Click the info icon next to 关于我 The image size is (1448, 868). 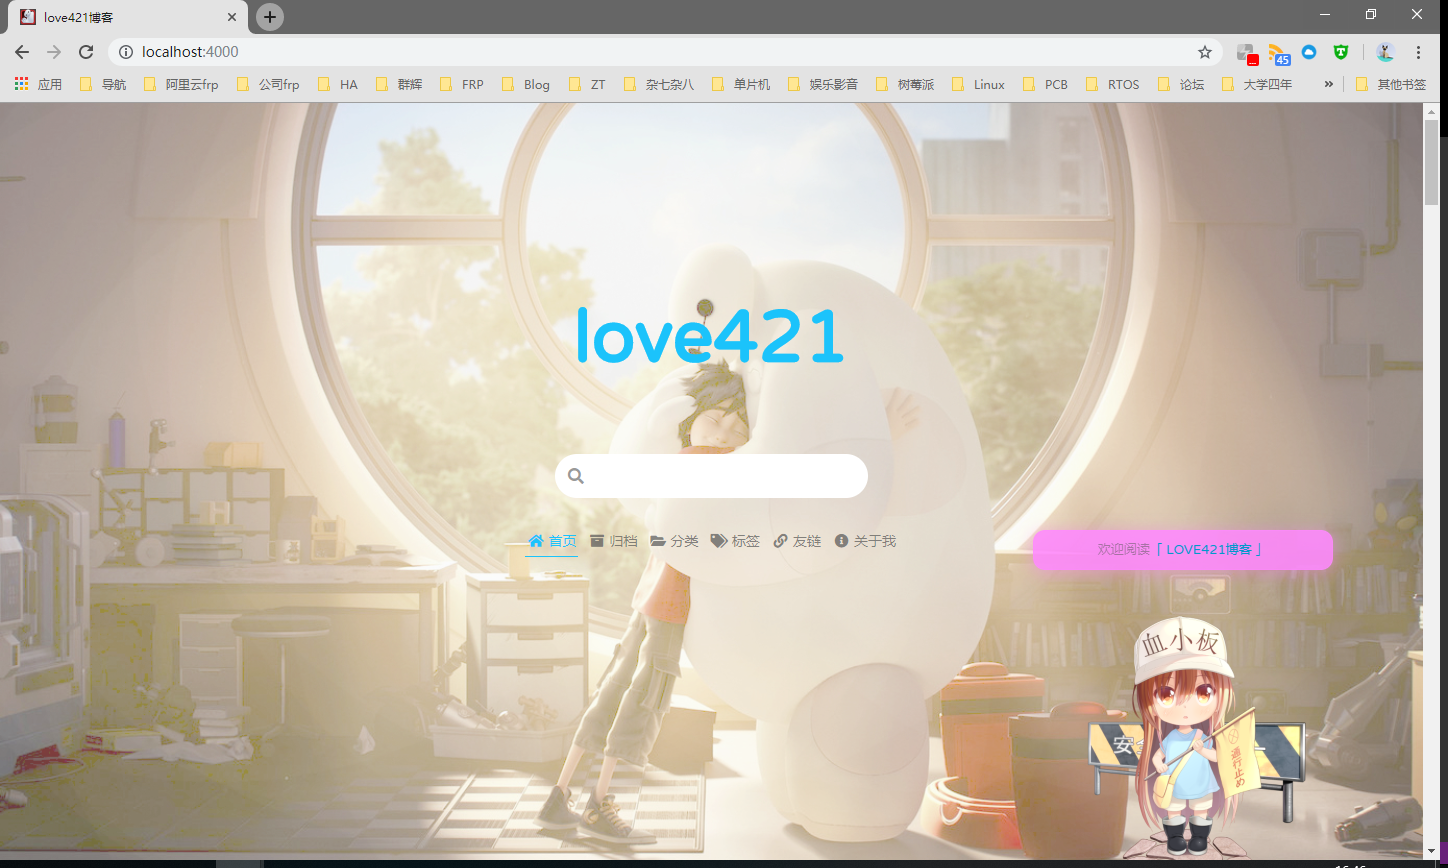pyautogui.click(x=841, y=541)
